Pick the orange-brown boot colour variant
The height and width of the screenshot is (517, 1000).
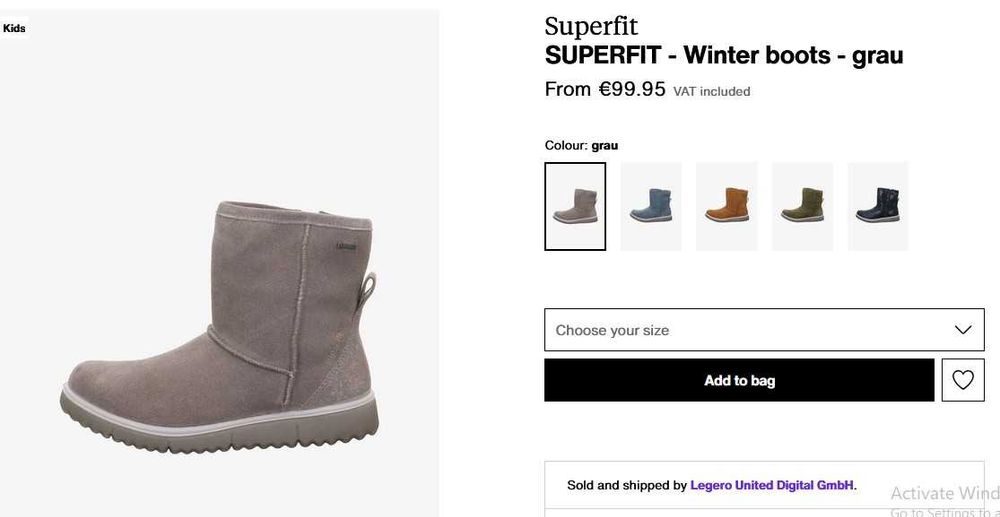(727, 206)
